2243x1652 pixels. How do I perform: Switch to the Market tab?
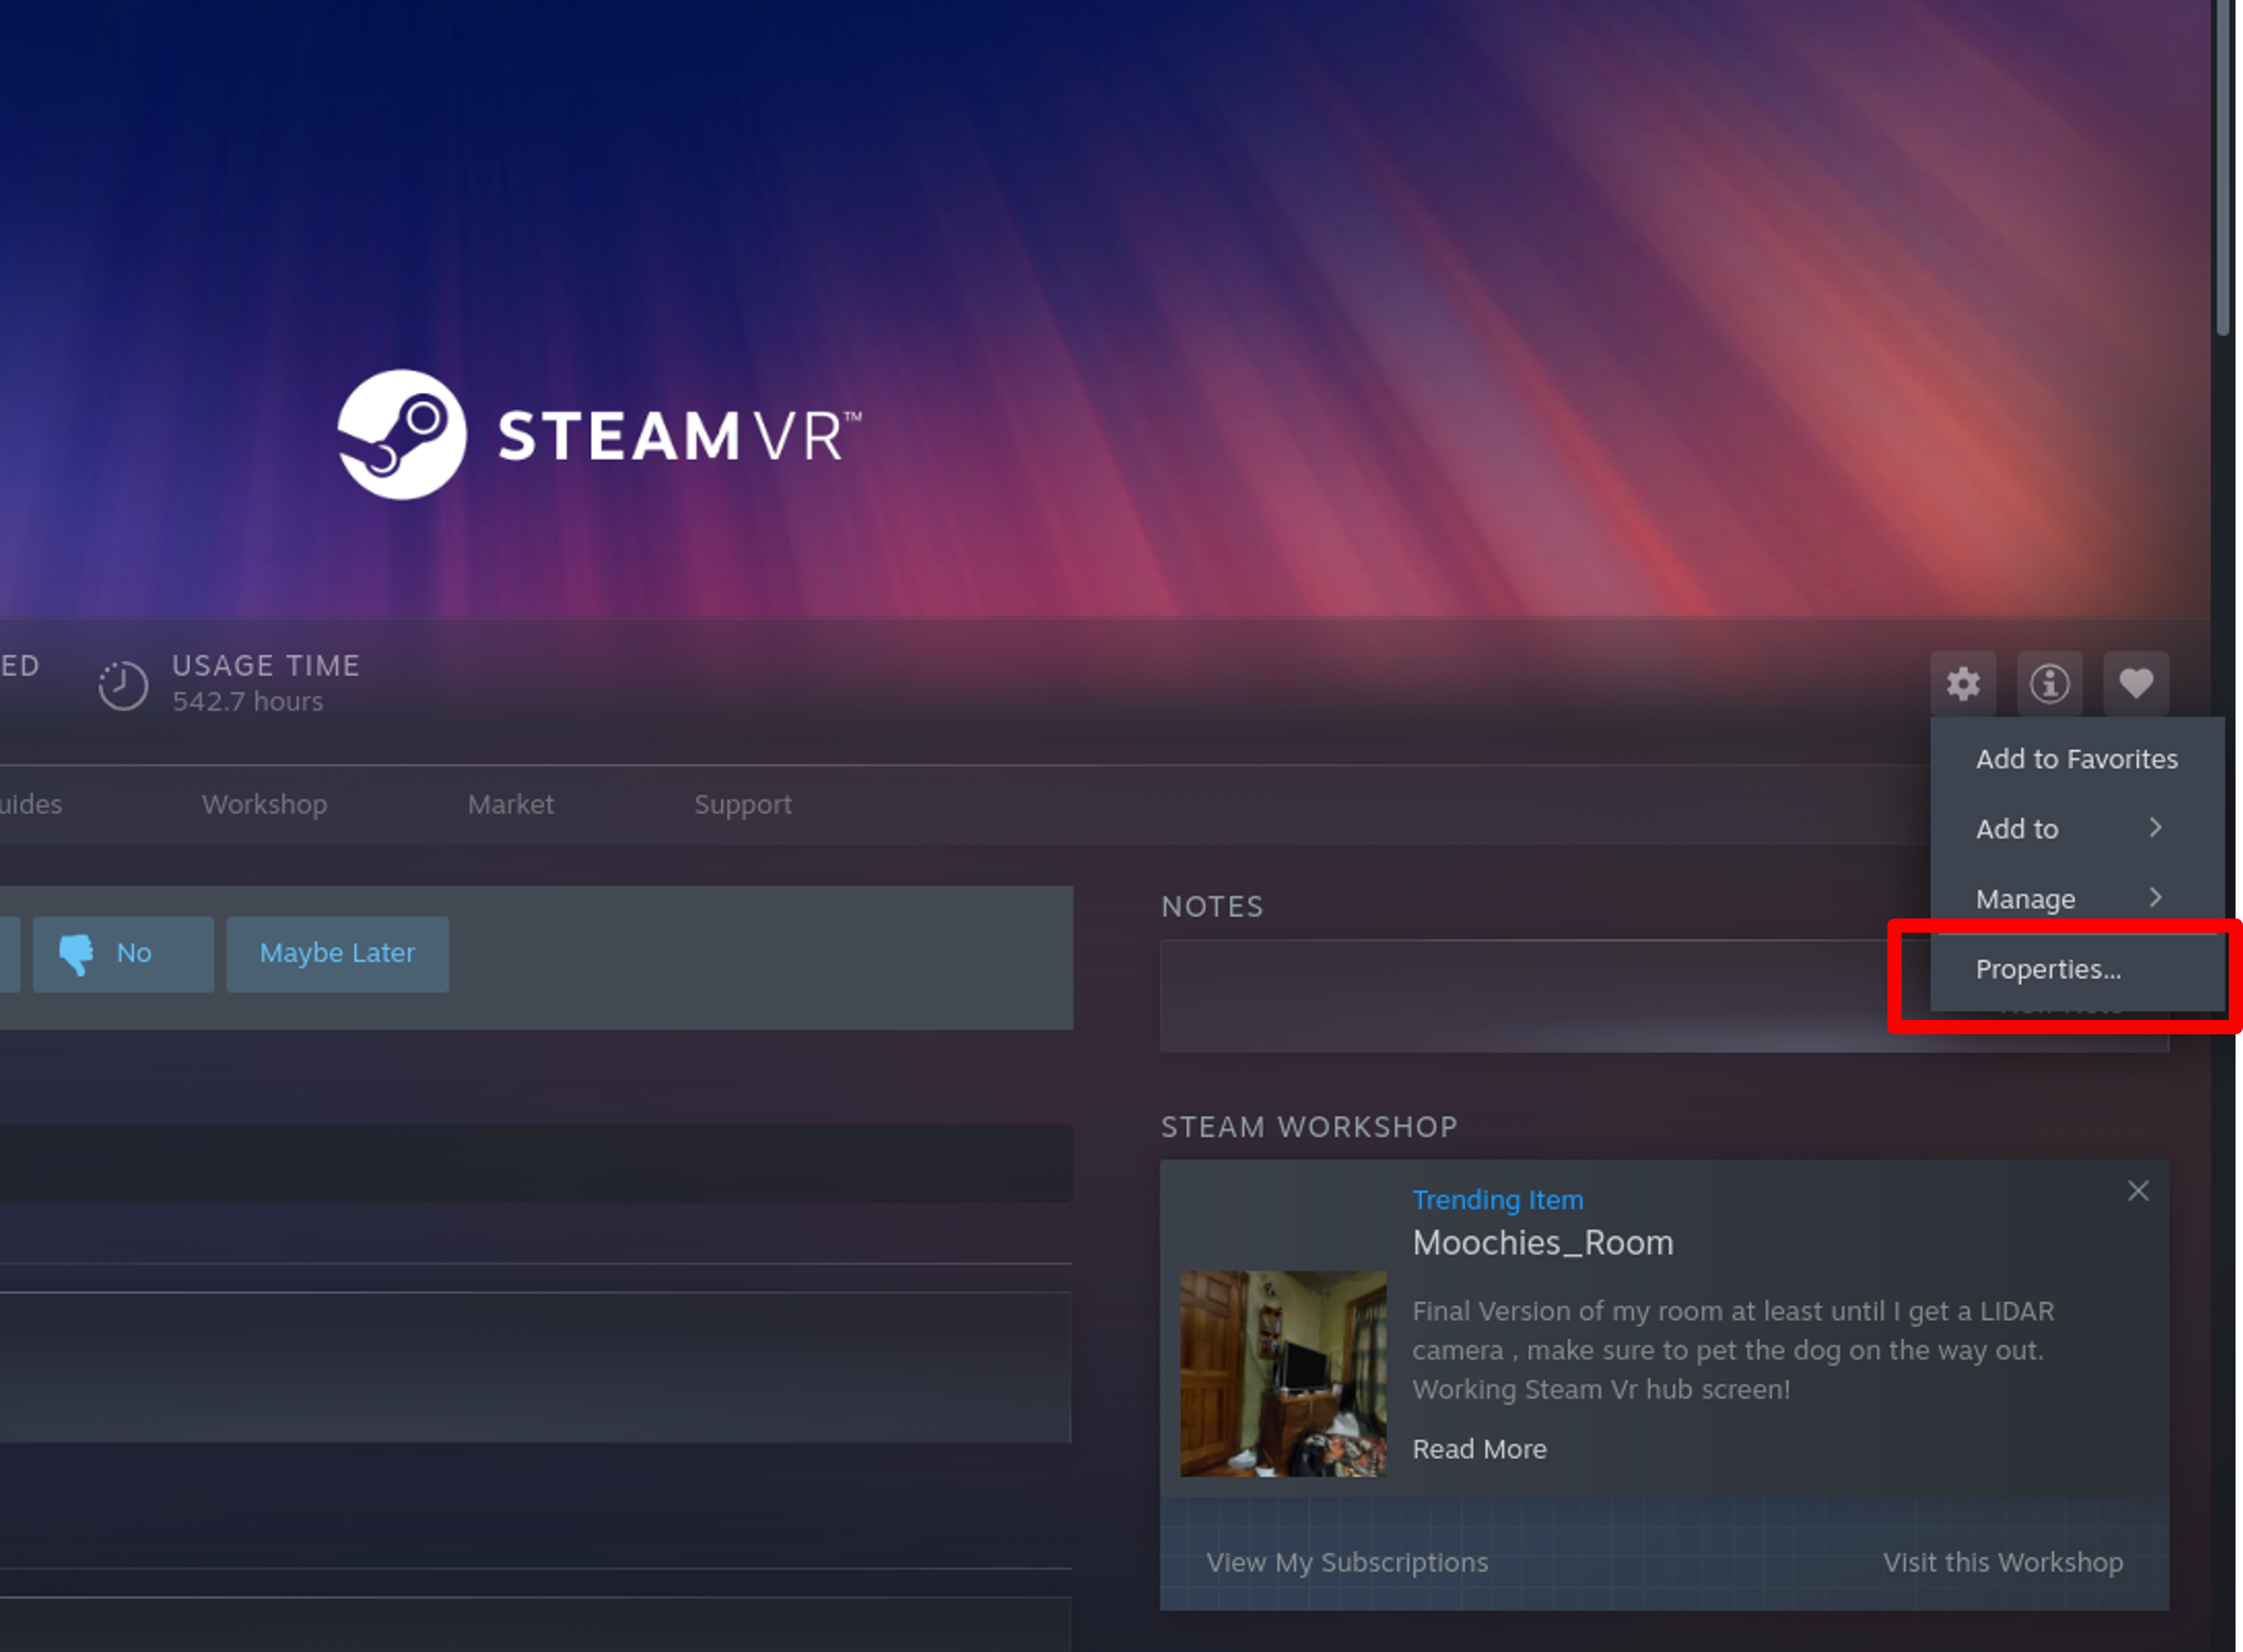click(510, 804)
